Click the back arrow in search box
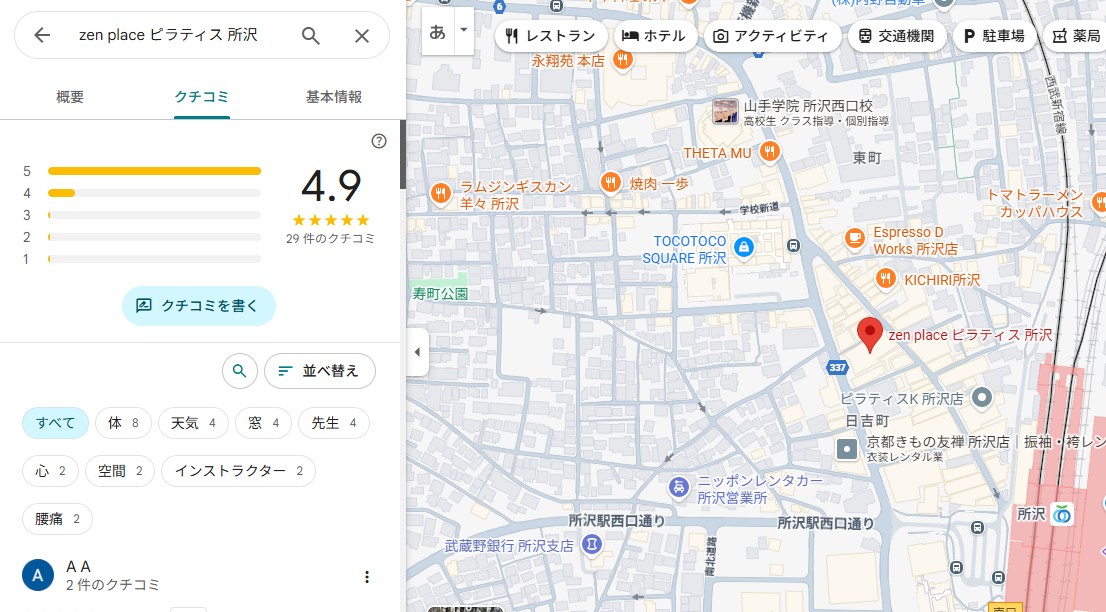This screenshot has width=1106, height=612. click(x=42, y=36)
